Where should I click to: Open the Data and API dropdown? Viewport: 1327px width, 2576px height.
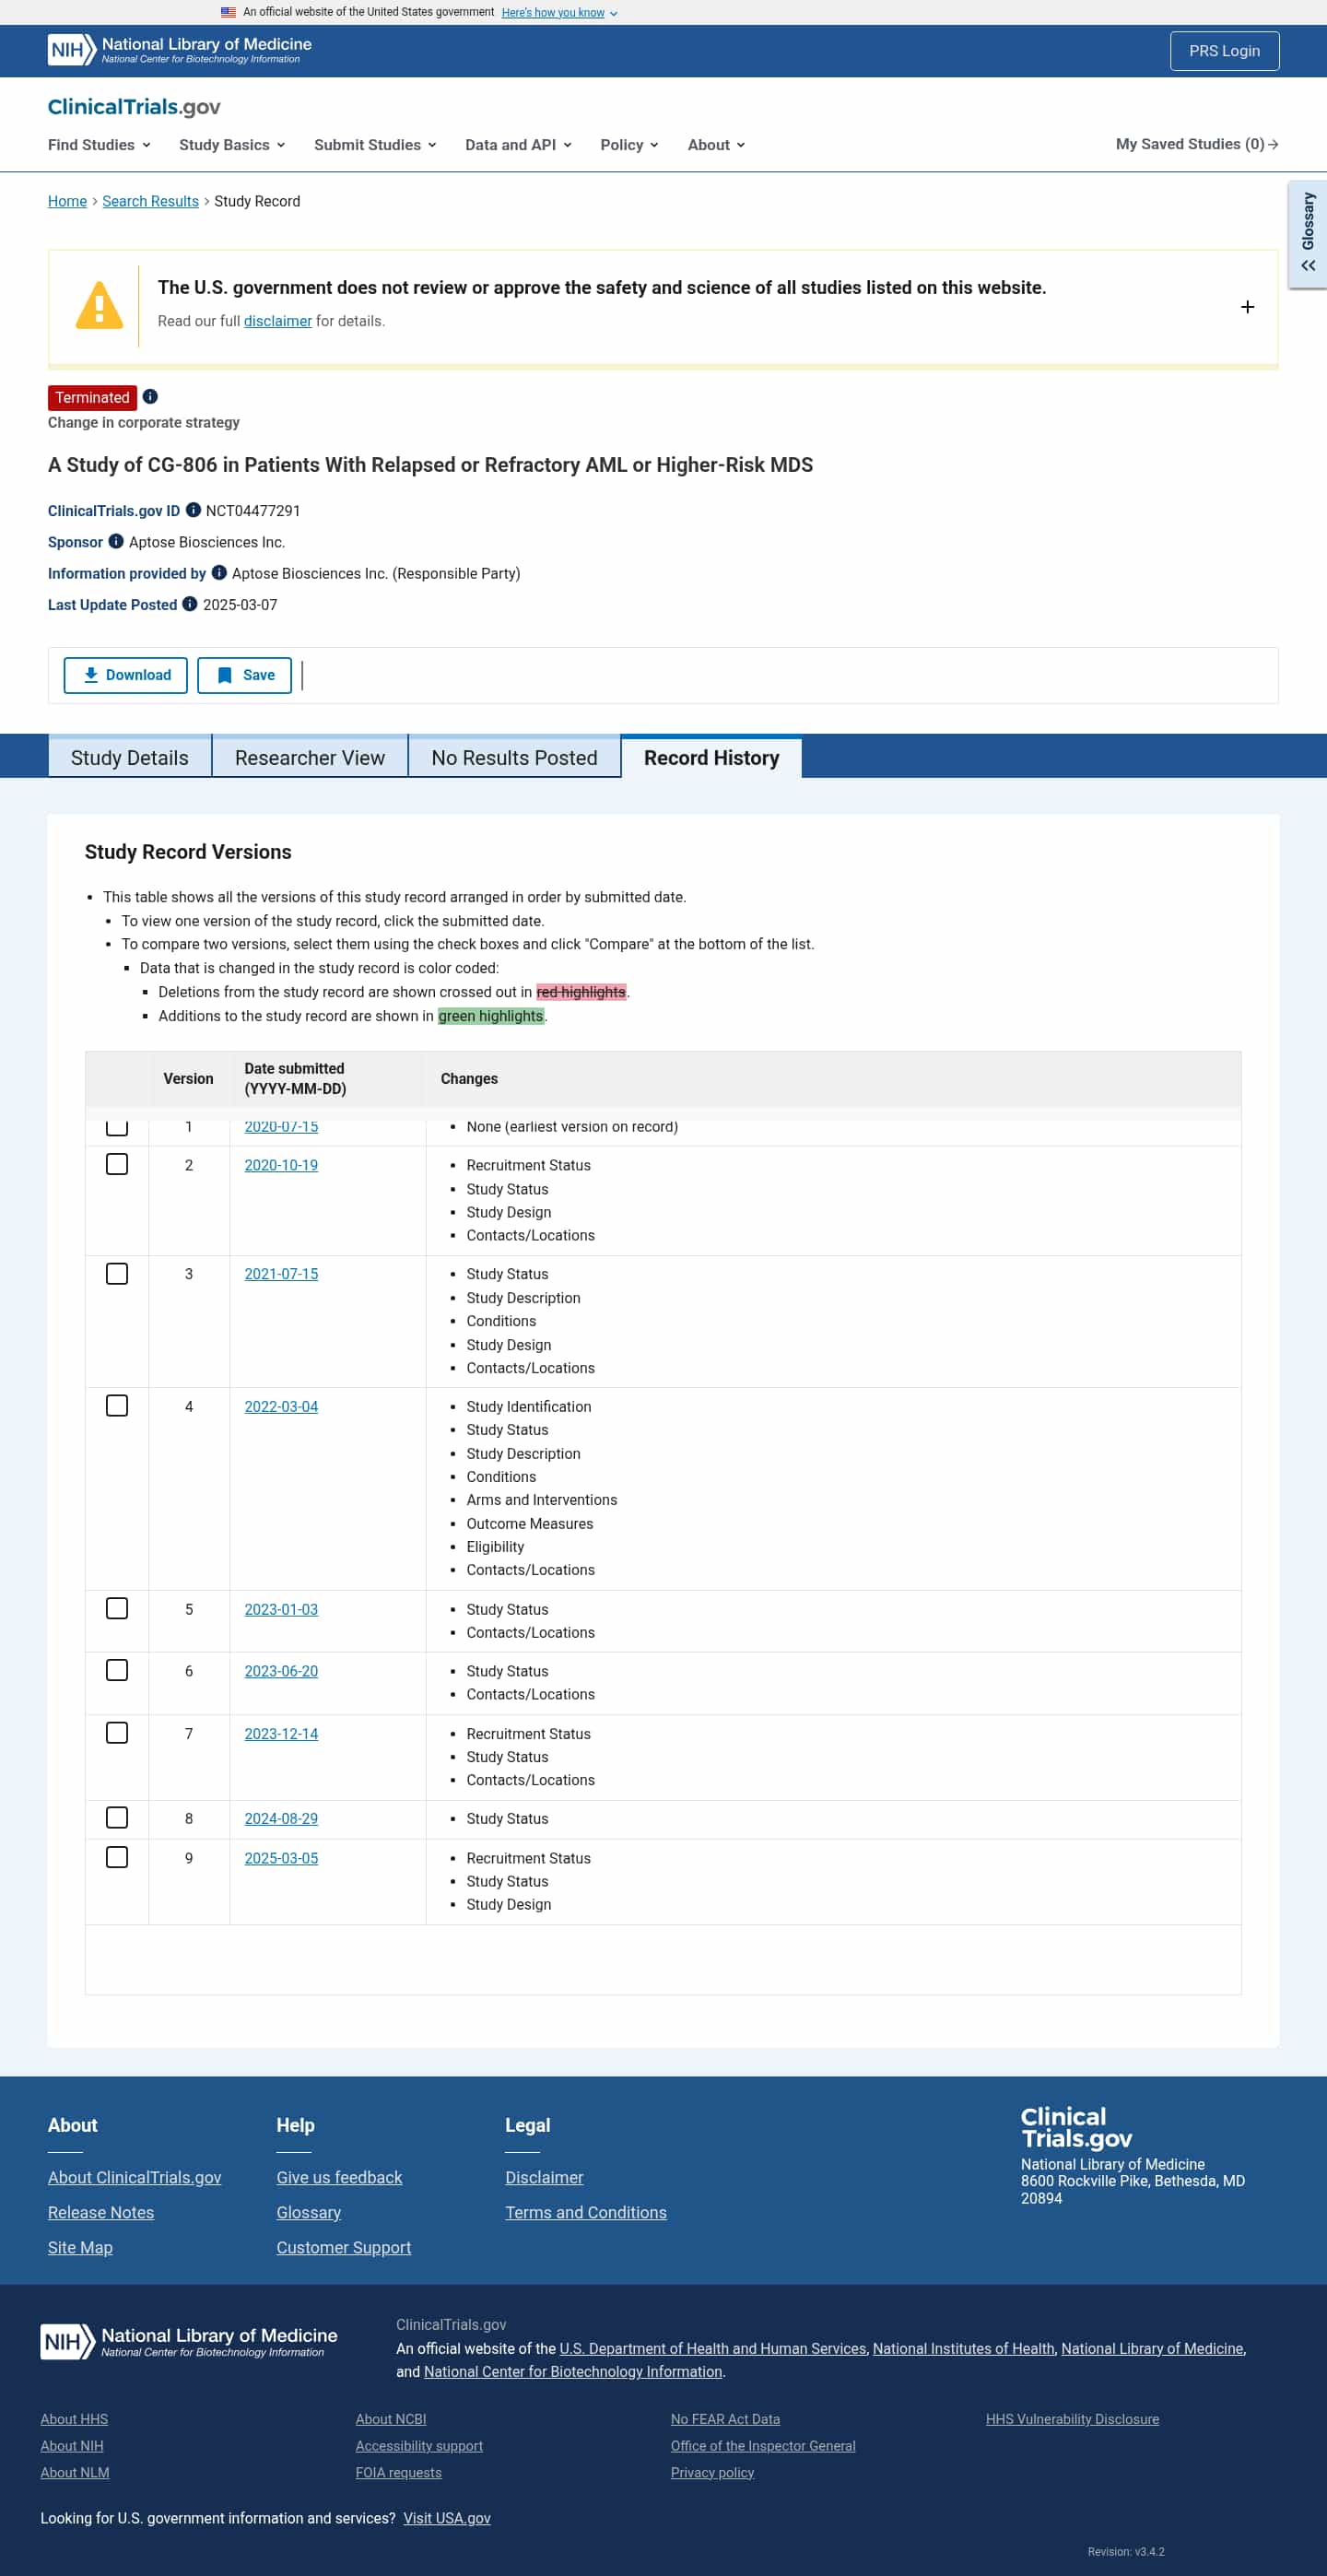[518, 145]
